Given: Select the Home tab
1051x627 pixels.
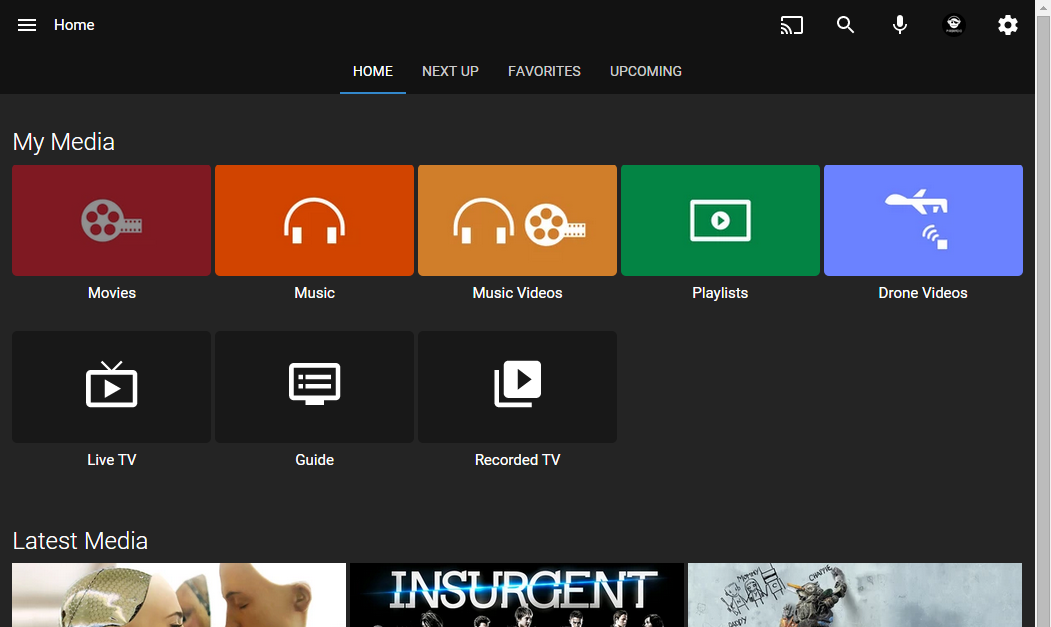Looking at the screenshot, I should [373, 71].
